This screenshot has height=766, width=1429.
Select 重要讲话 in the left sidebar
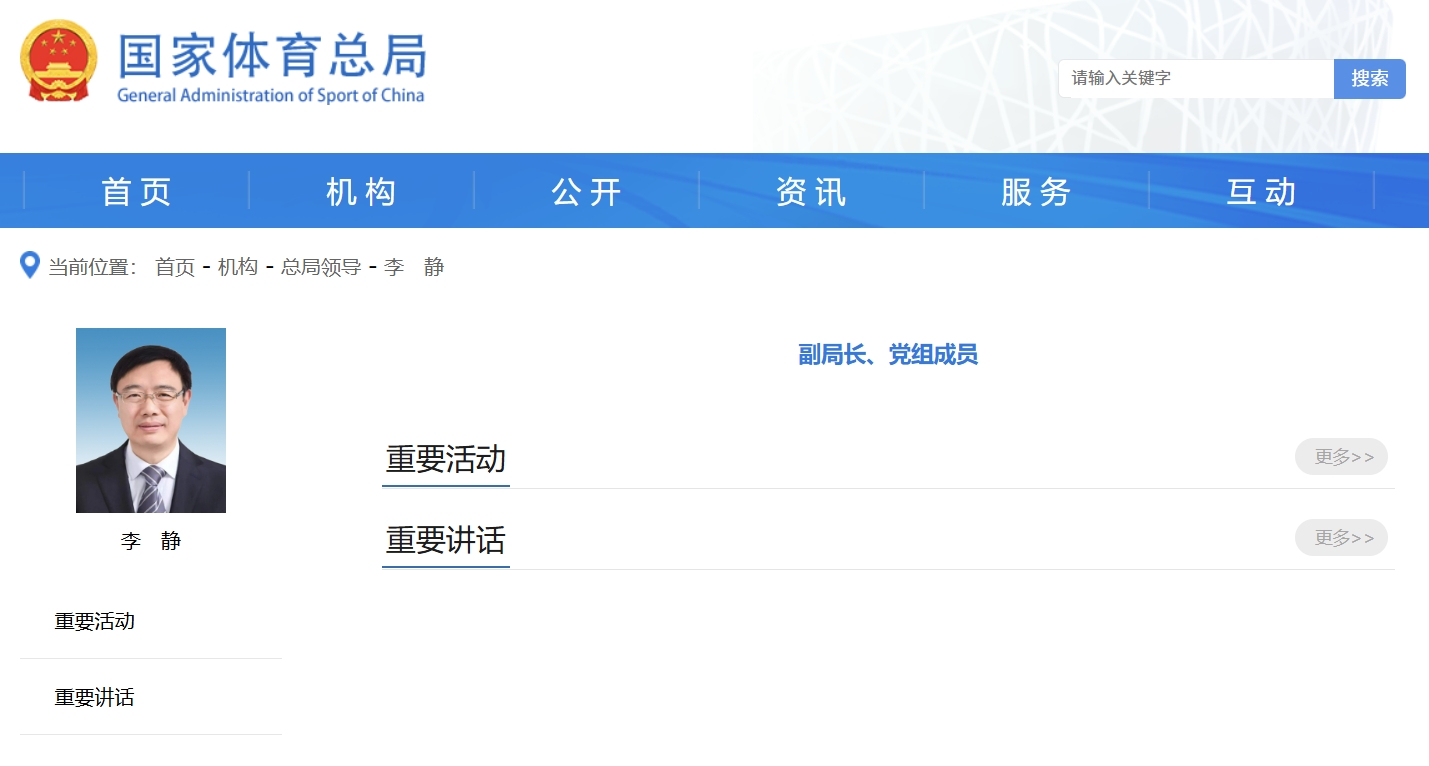coord(95,697)
